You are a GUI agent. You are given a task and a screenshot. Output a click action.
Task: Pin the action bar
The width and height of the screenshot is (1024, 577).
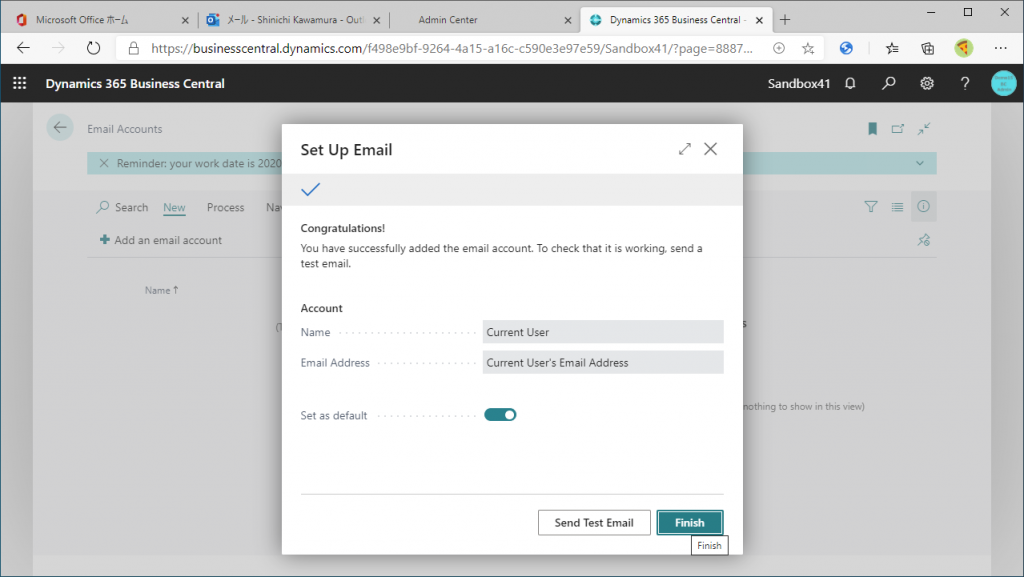[923, 240]
